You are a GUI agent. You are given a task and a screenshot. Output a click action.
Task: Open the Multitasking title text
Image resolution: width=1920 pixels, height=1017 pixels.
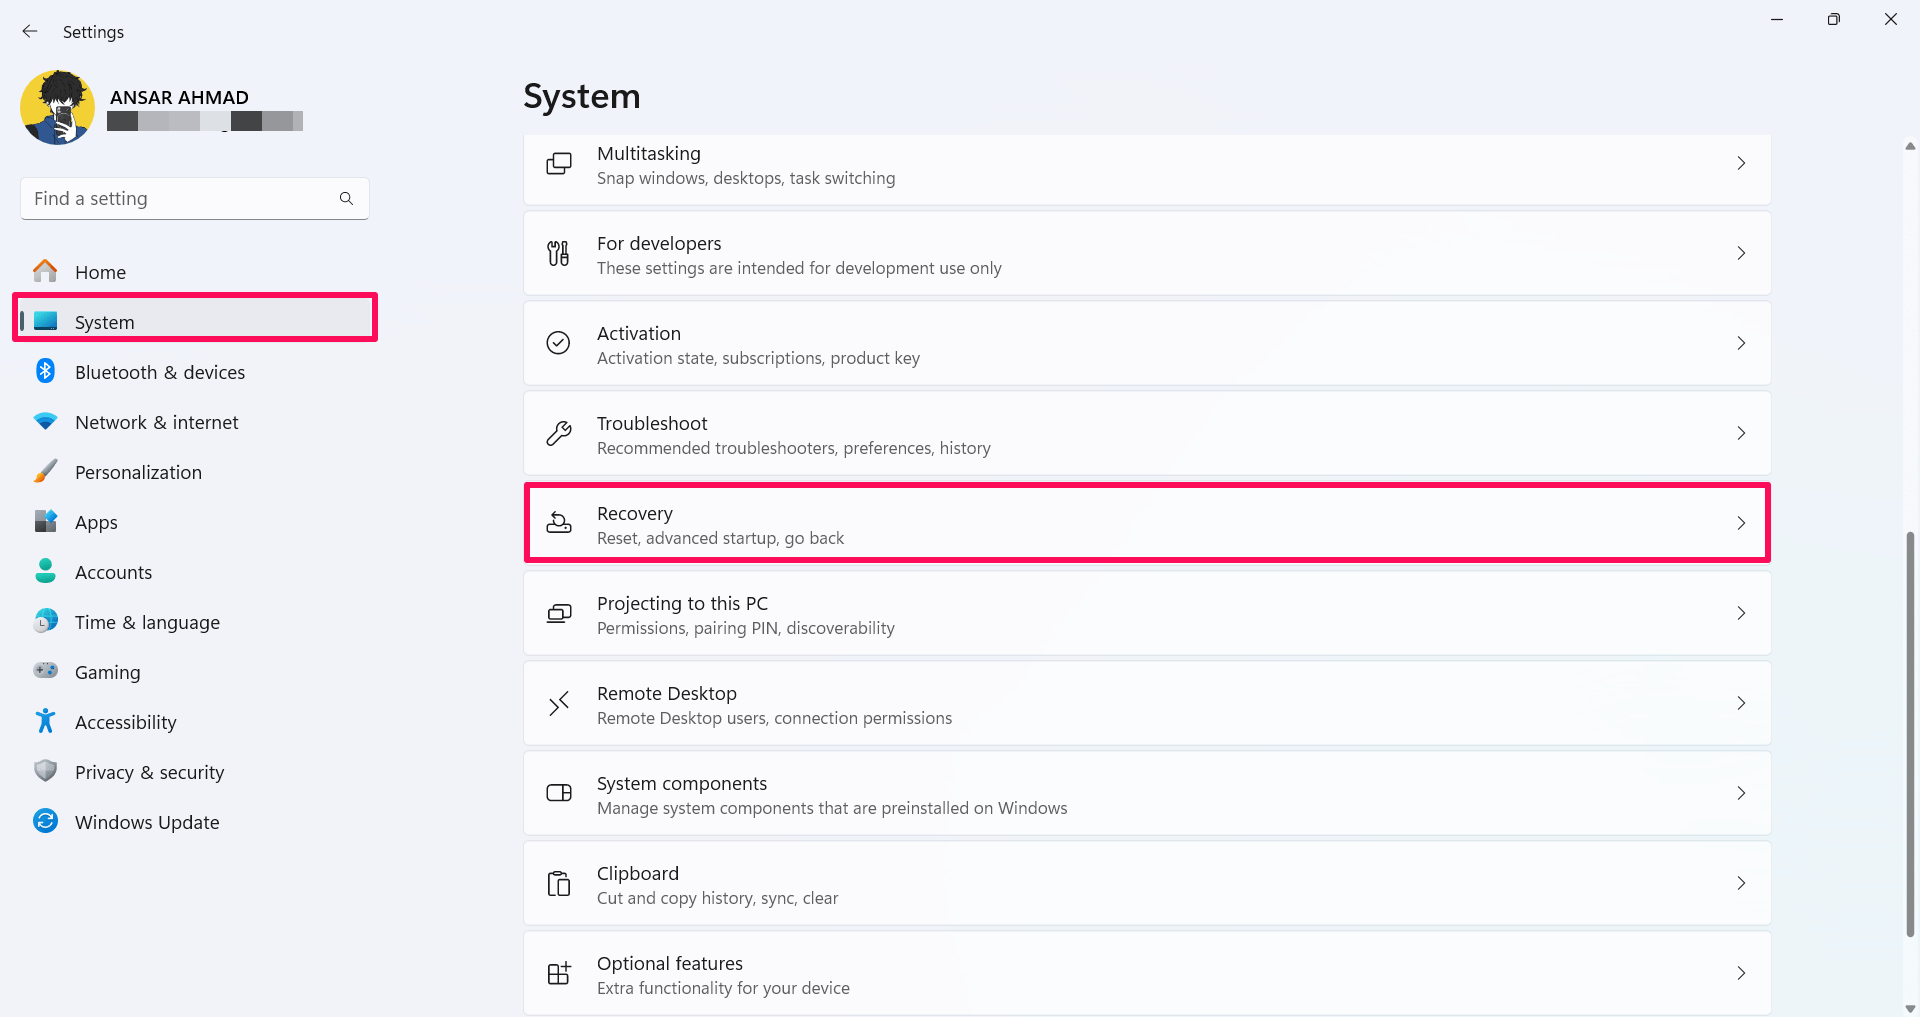[649, 153]
